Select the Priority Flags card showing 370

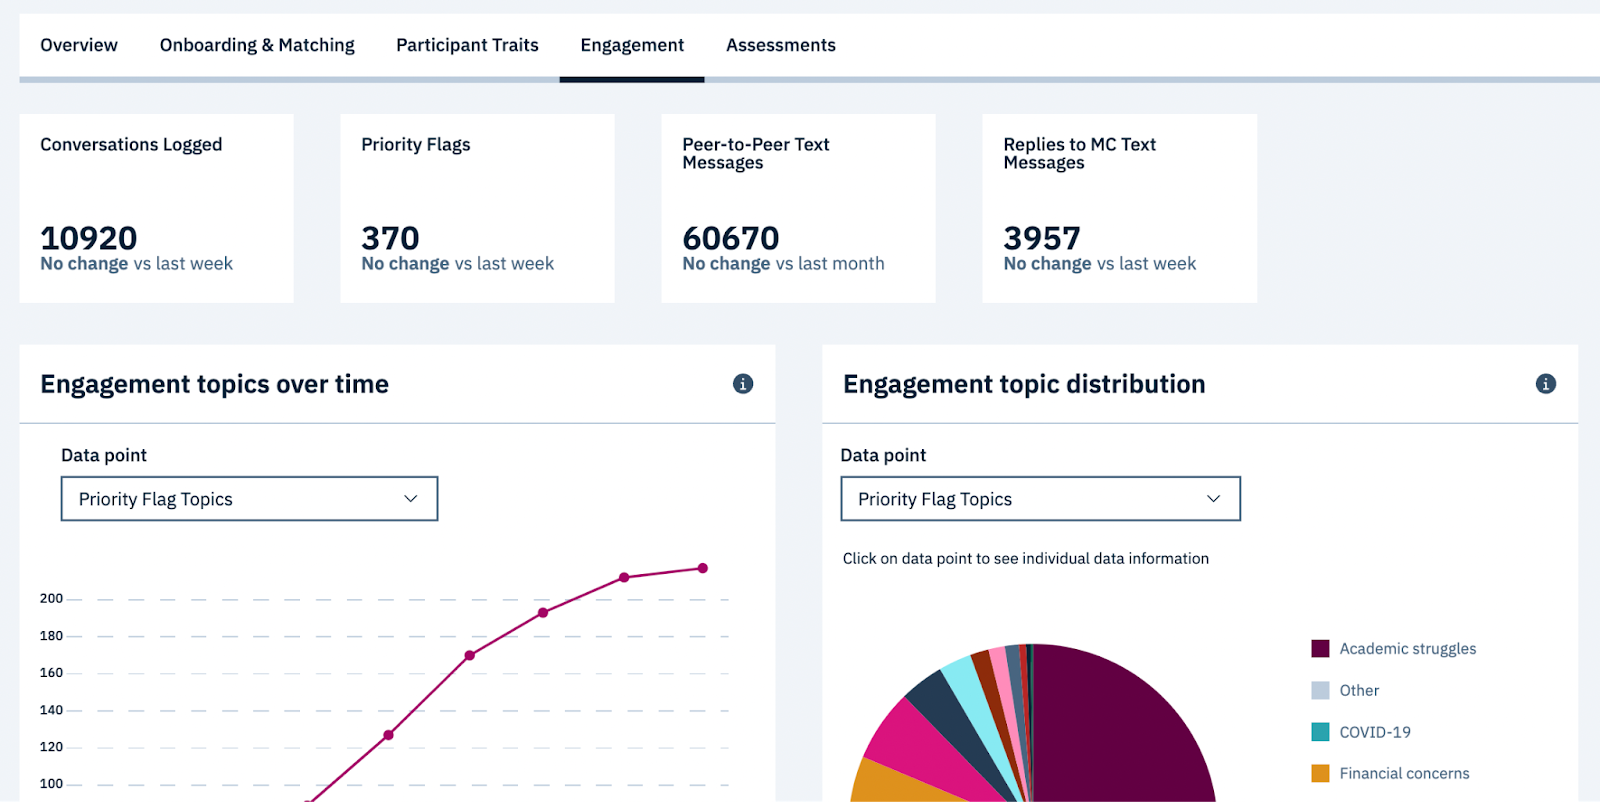pos(477,208)
